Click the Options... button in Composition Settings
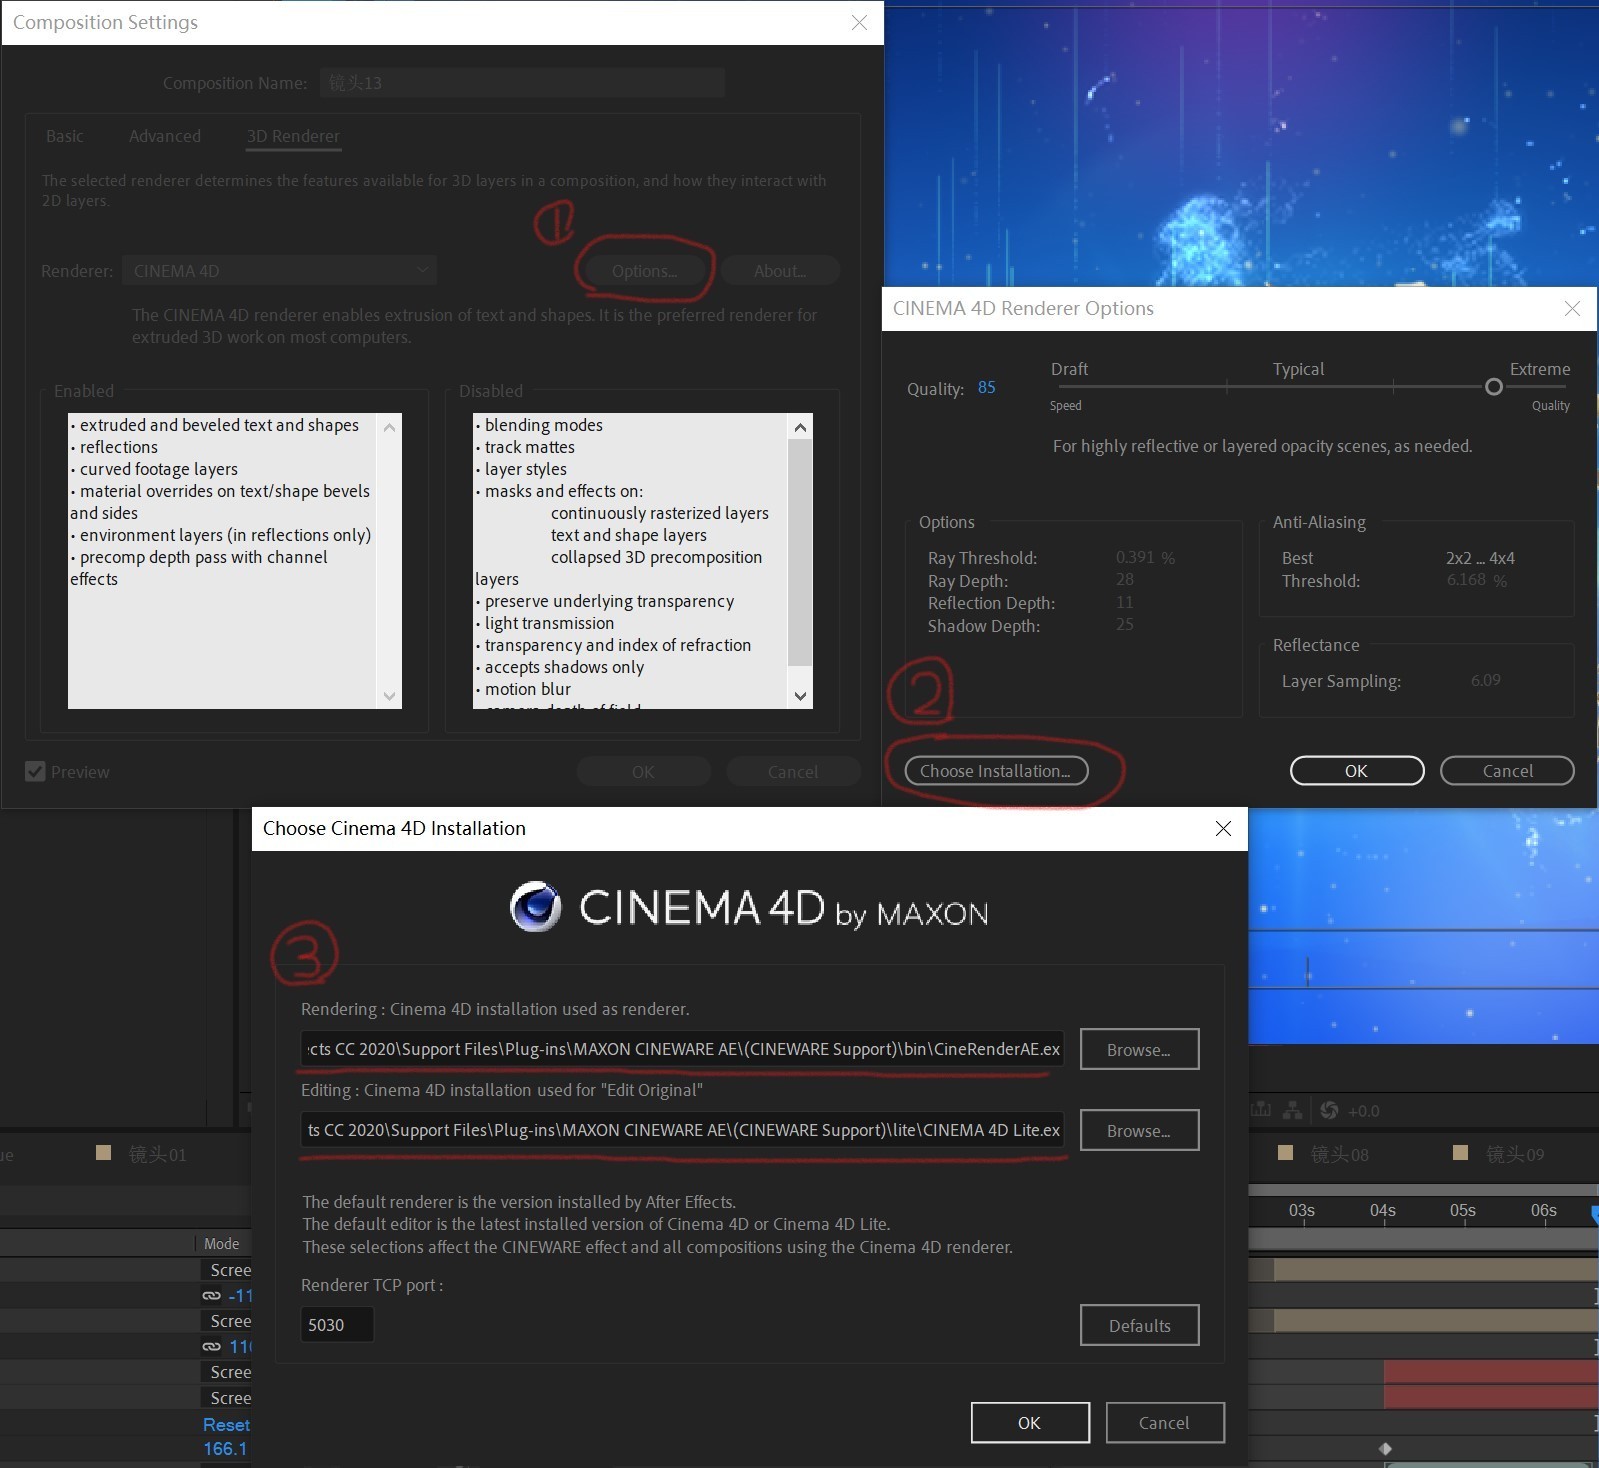The image size is (1599, 1468). [644, 271]
